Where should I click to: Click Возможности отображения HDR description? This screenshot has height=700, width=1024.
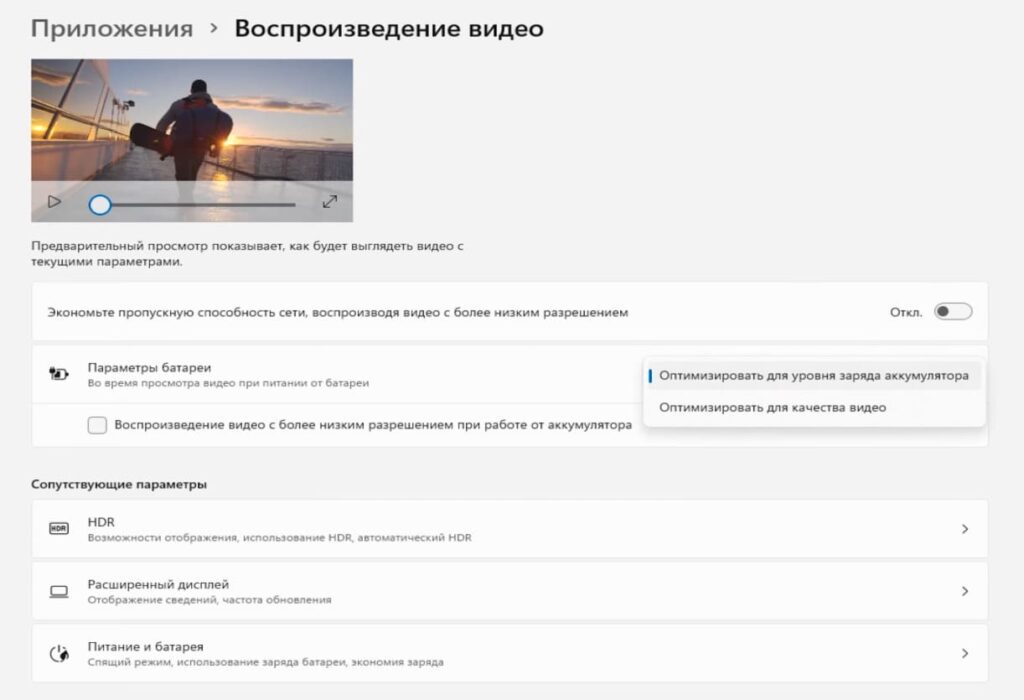(x=280, y=537)
